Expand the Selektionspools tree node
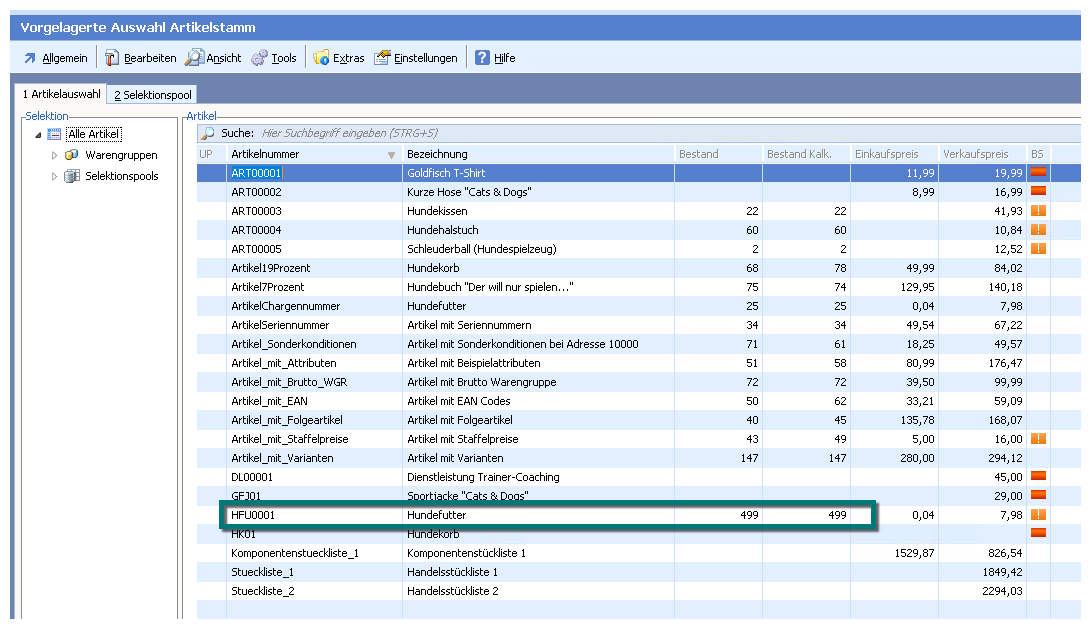Viewport: 1091px width, 629px height. coord(55,176)
